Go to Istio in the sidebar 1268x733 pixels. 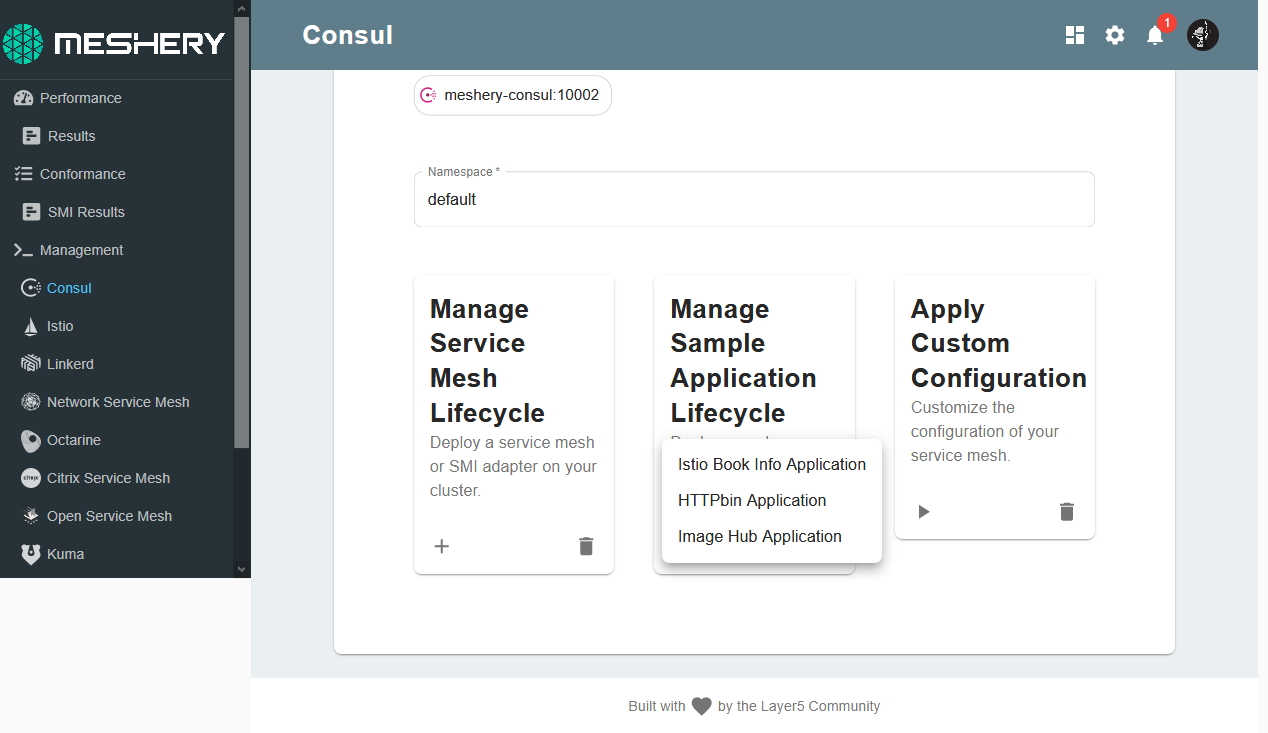[60, 326]
